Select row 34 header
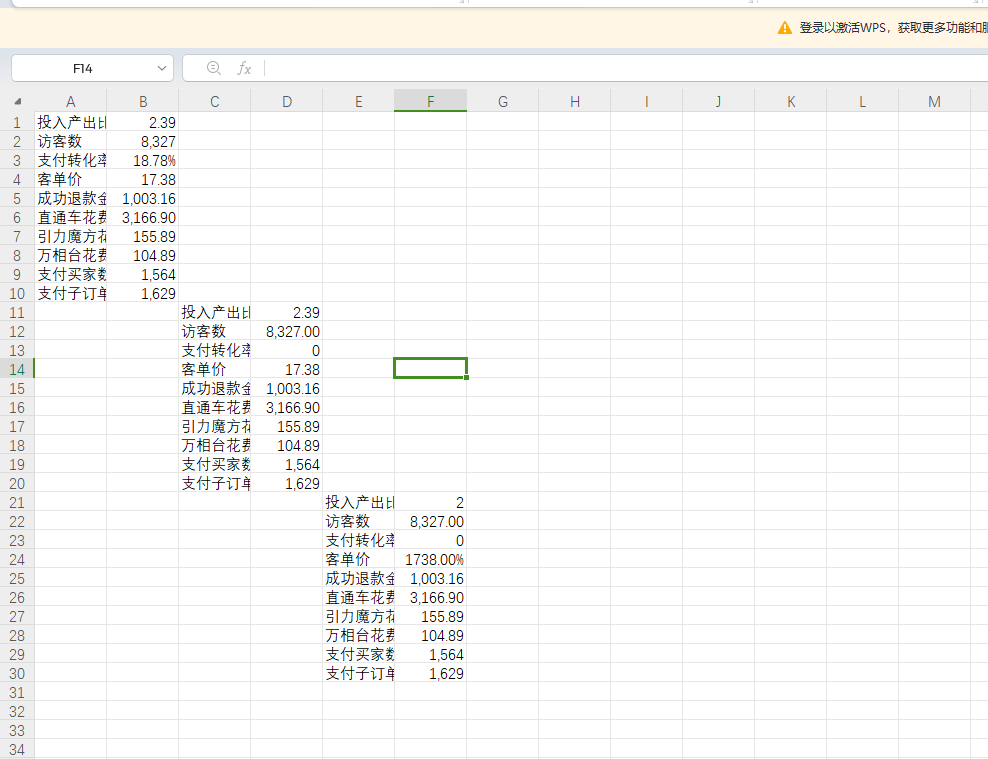988x759 pixels. click(17, 749)
